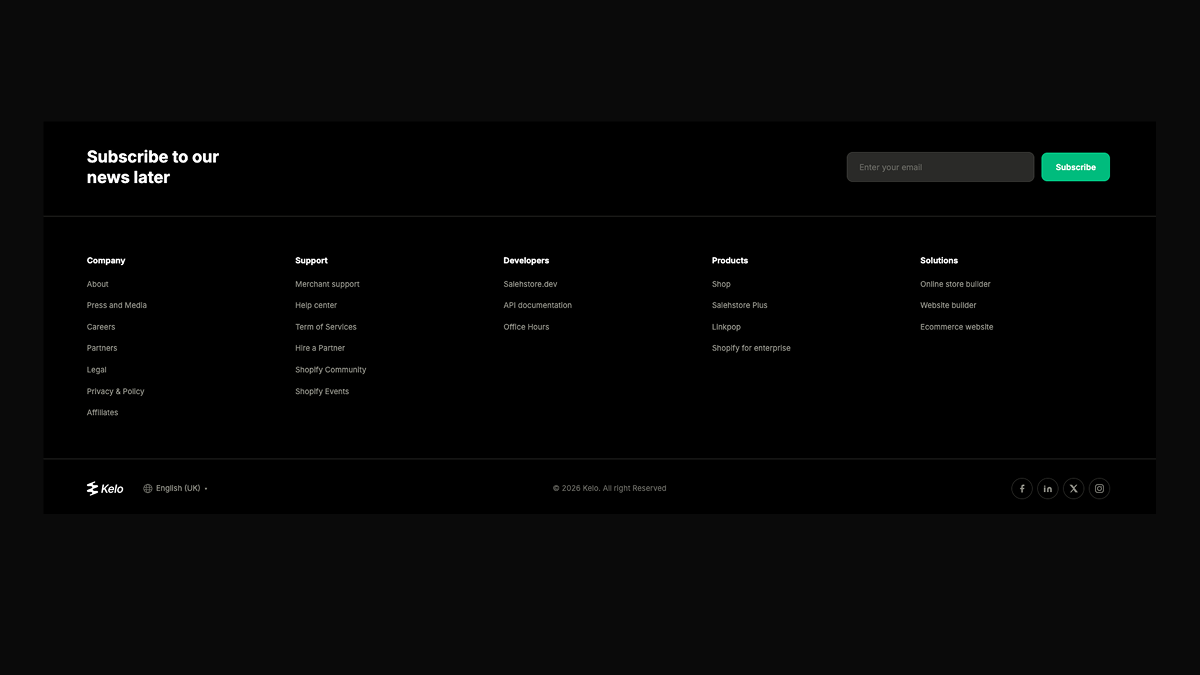Click the Linkpop link under Products
The width and height of the screenshot is (1200, 675).
(x=726, y=326)
